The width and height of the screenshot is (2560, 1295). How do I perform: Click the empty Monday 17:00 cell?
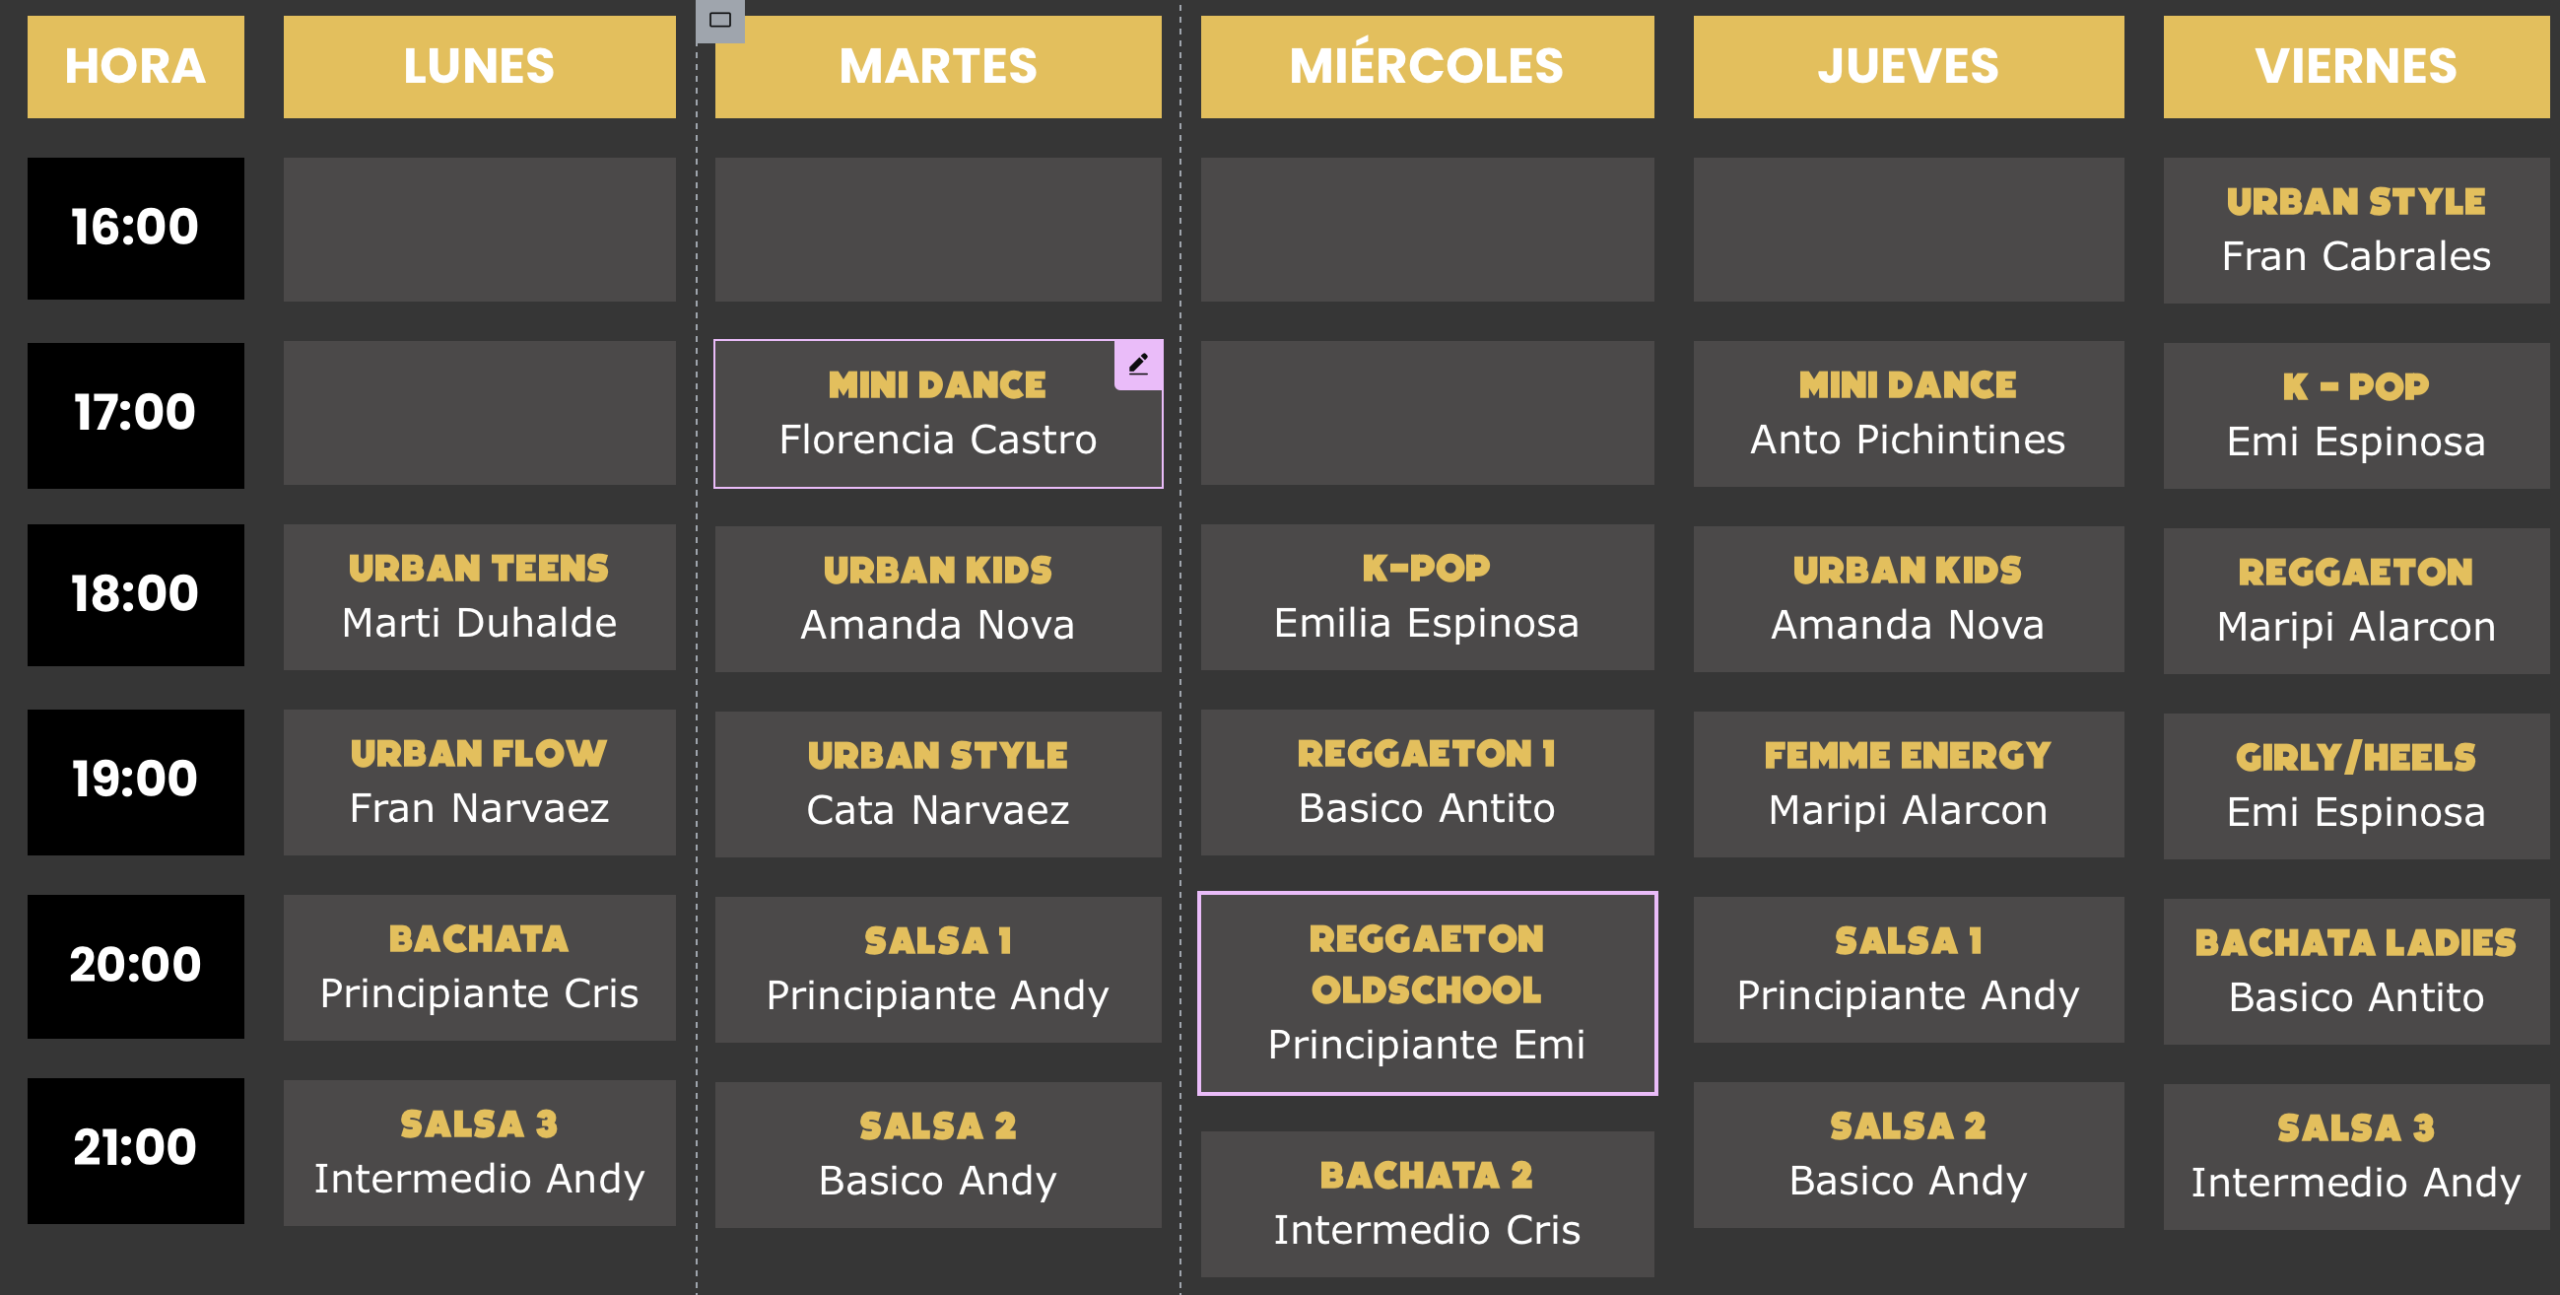pyautogui.click(x=479, y=413)
